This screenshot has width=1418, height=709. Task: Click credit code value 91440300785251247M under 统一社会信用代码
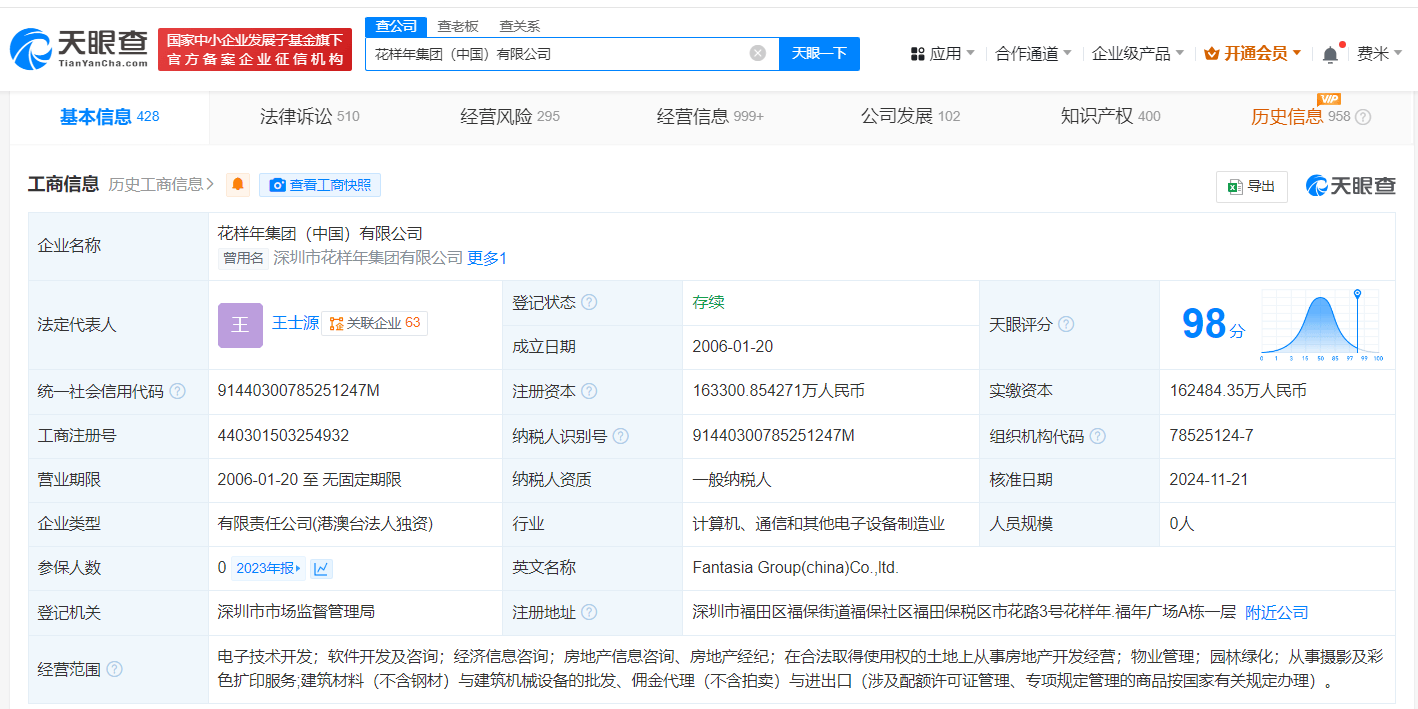tap(298, 391)
